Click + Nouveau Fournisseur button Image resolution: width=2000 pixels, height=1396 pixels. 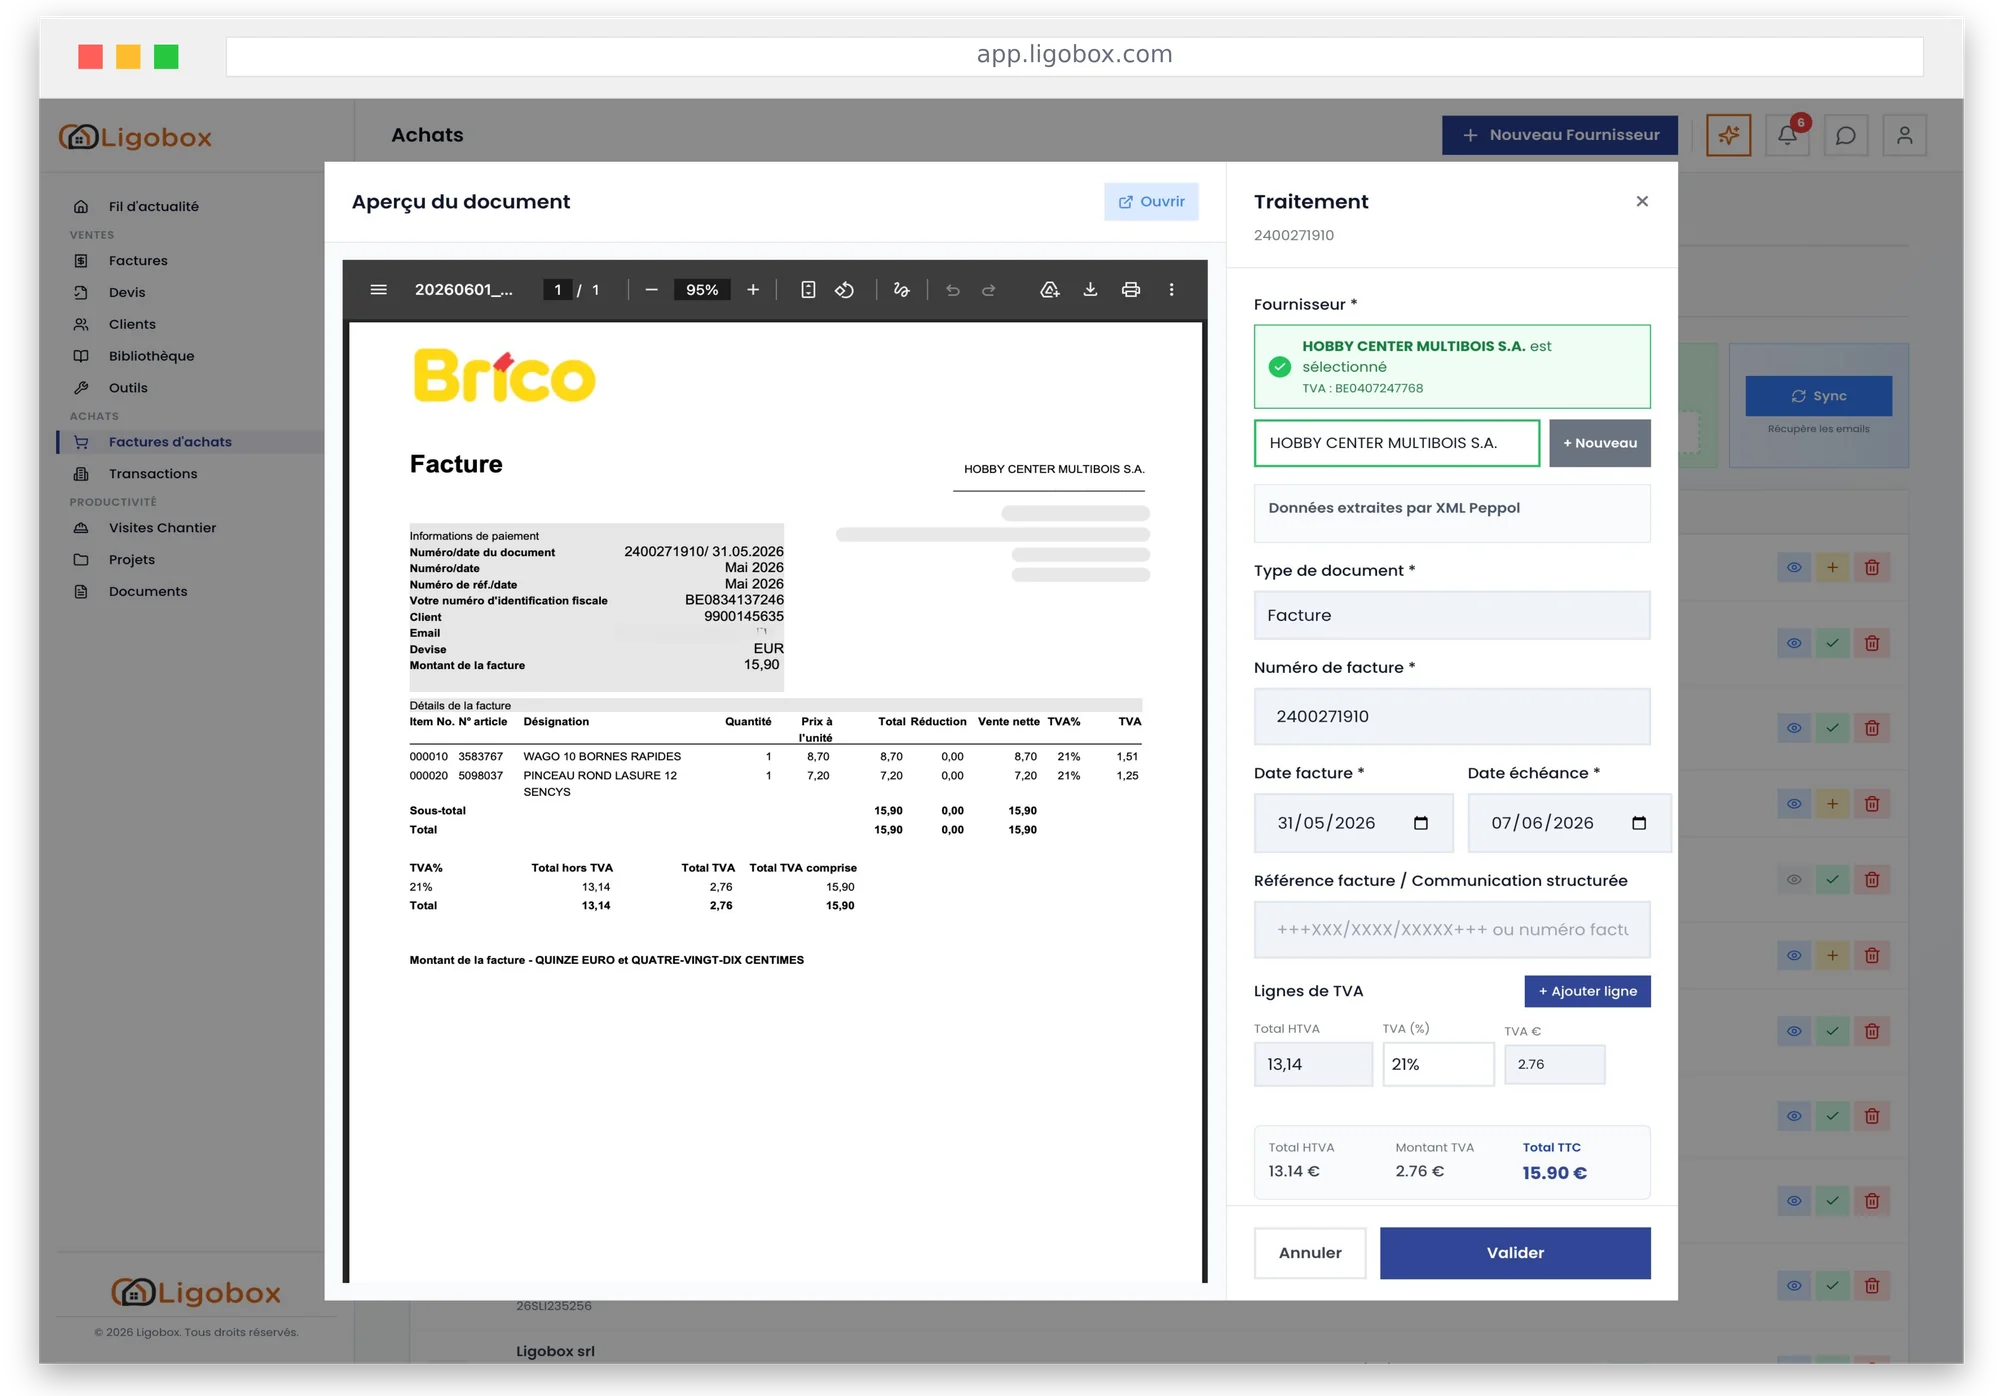1560,135
